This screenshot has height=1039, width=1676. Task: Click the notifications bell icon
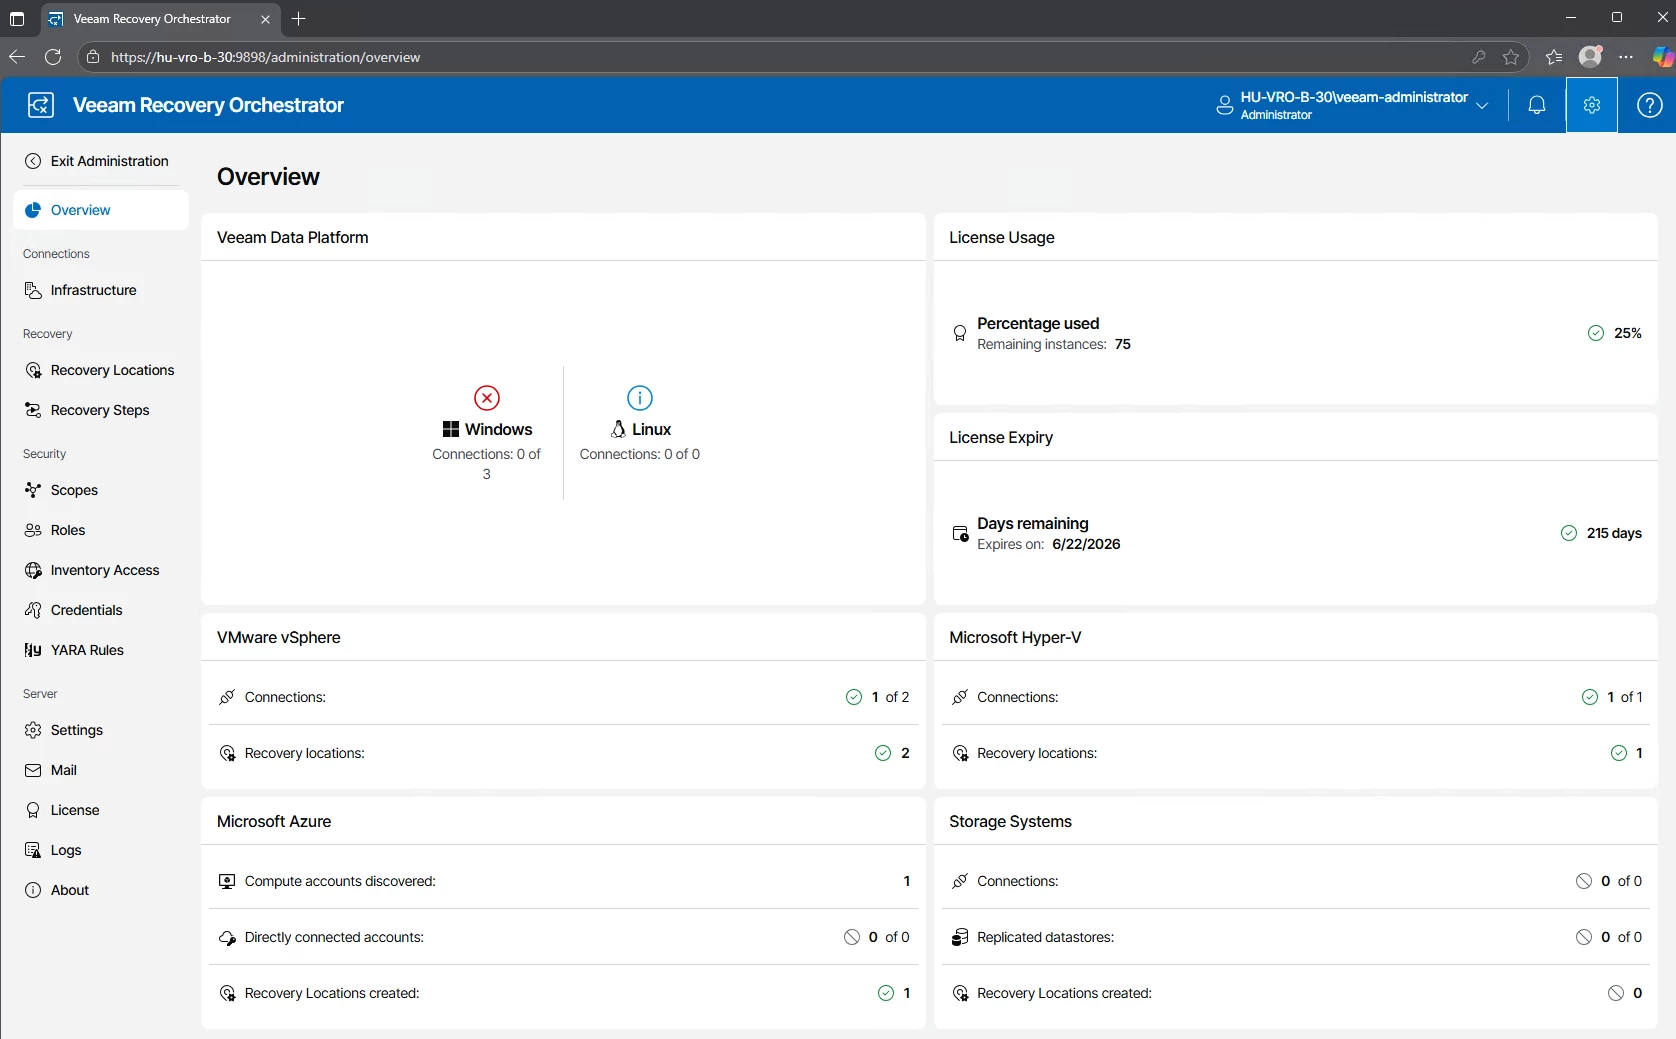(x=1537, y=105)
